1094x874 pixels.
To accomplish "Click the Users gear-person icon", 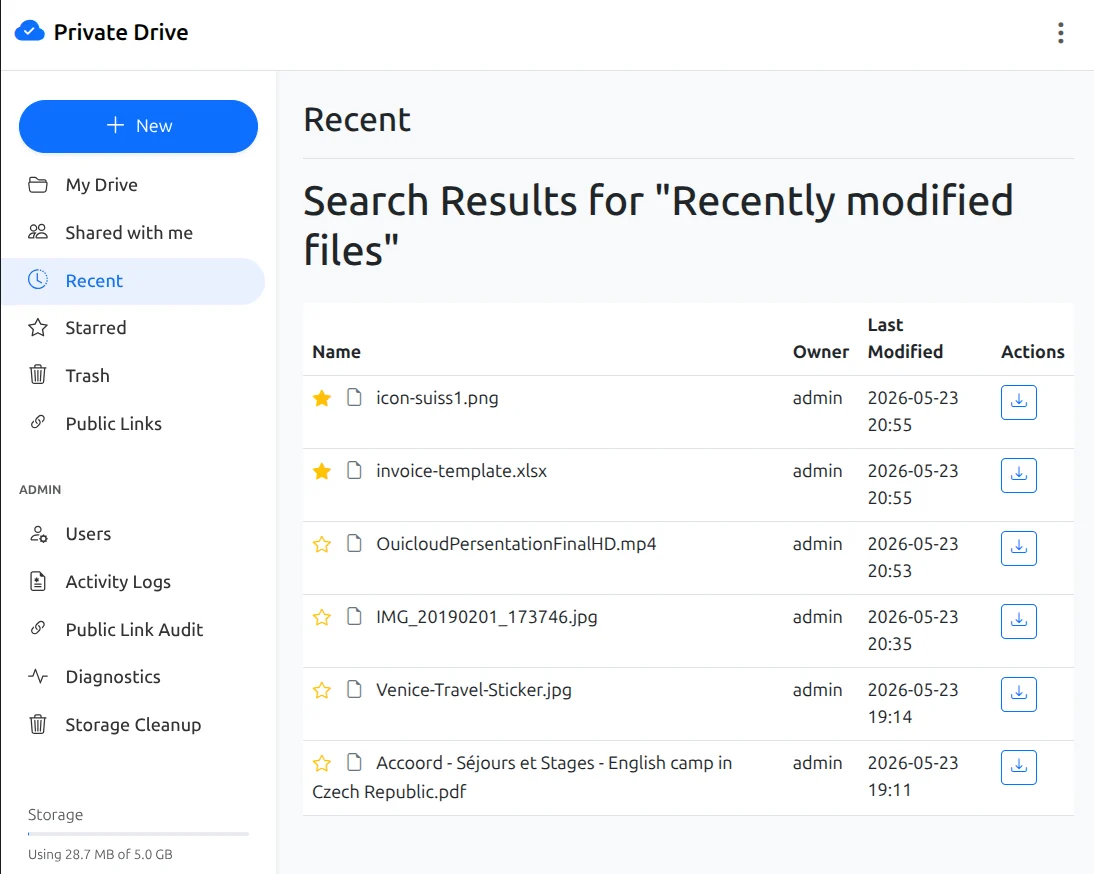I will pyautogui.click(x=38, y=534).
